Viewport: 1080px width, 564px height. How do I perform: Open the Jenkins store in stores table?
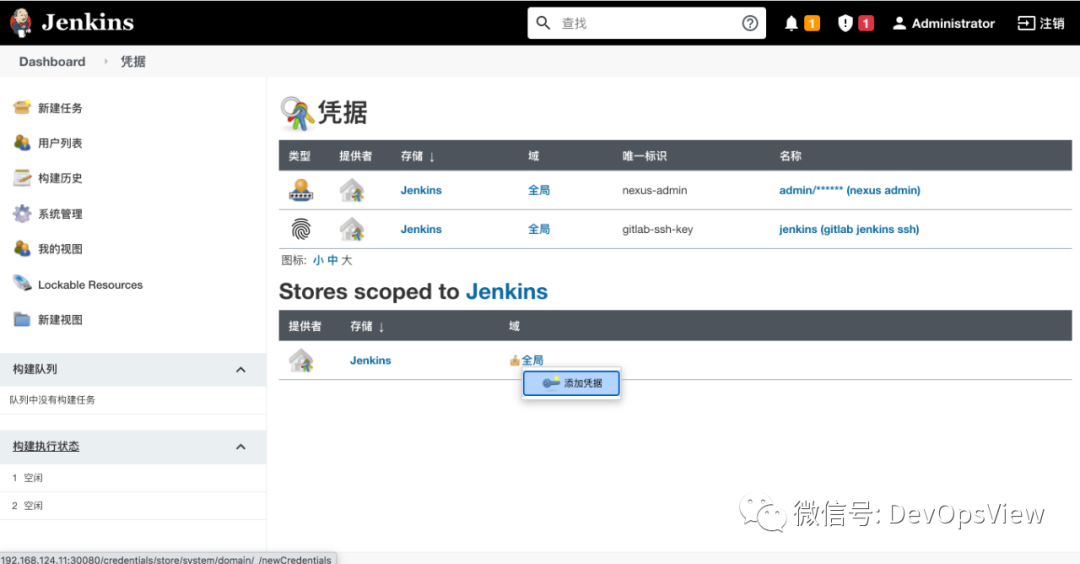[x=371, y=360]
